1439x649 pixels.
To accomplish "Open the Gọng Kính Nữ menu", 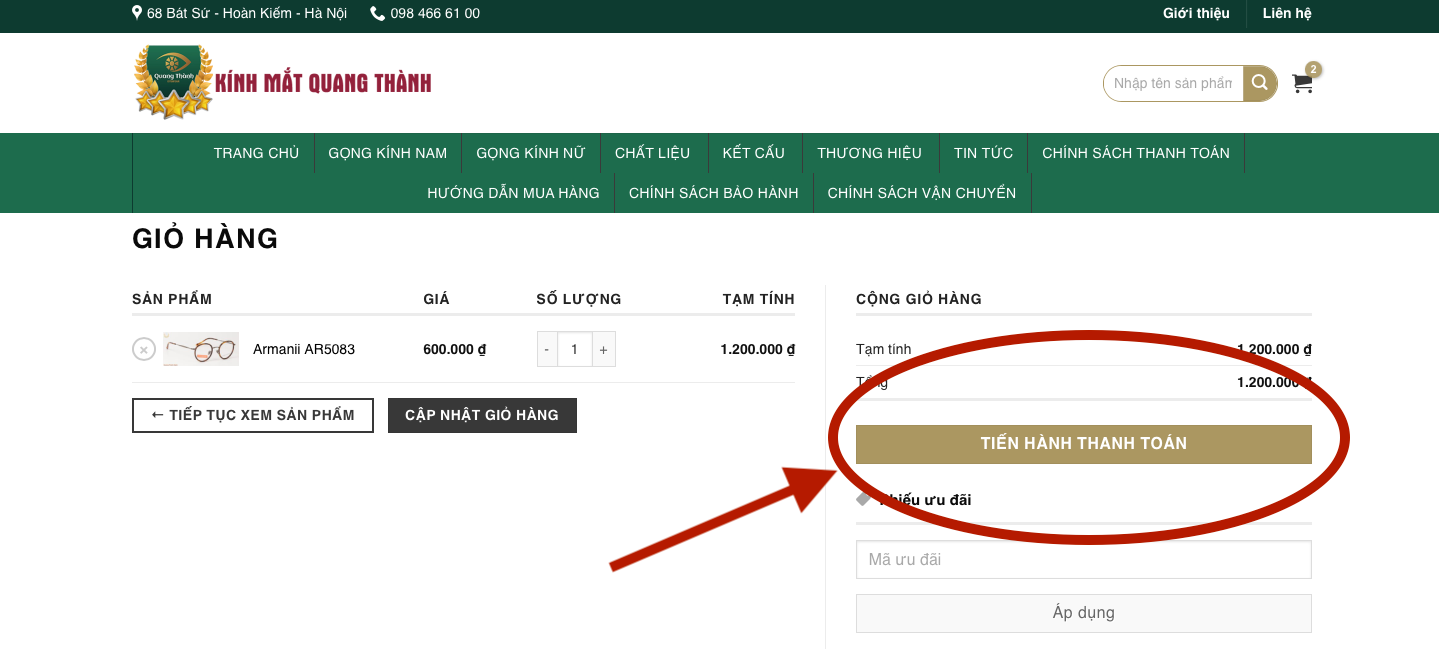I will 530,153.
